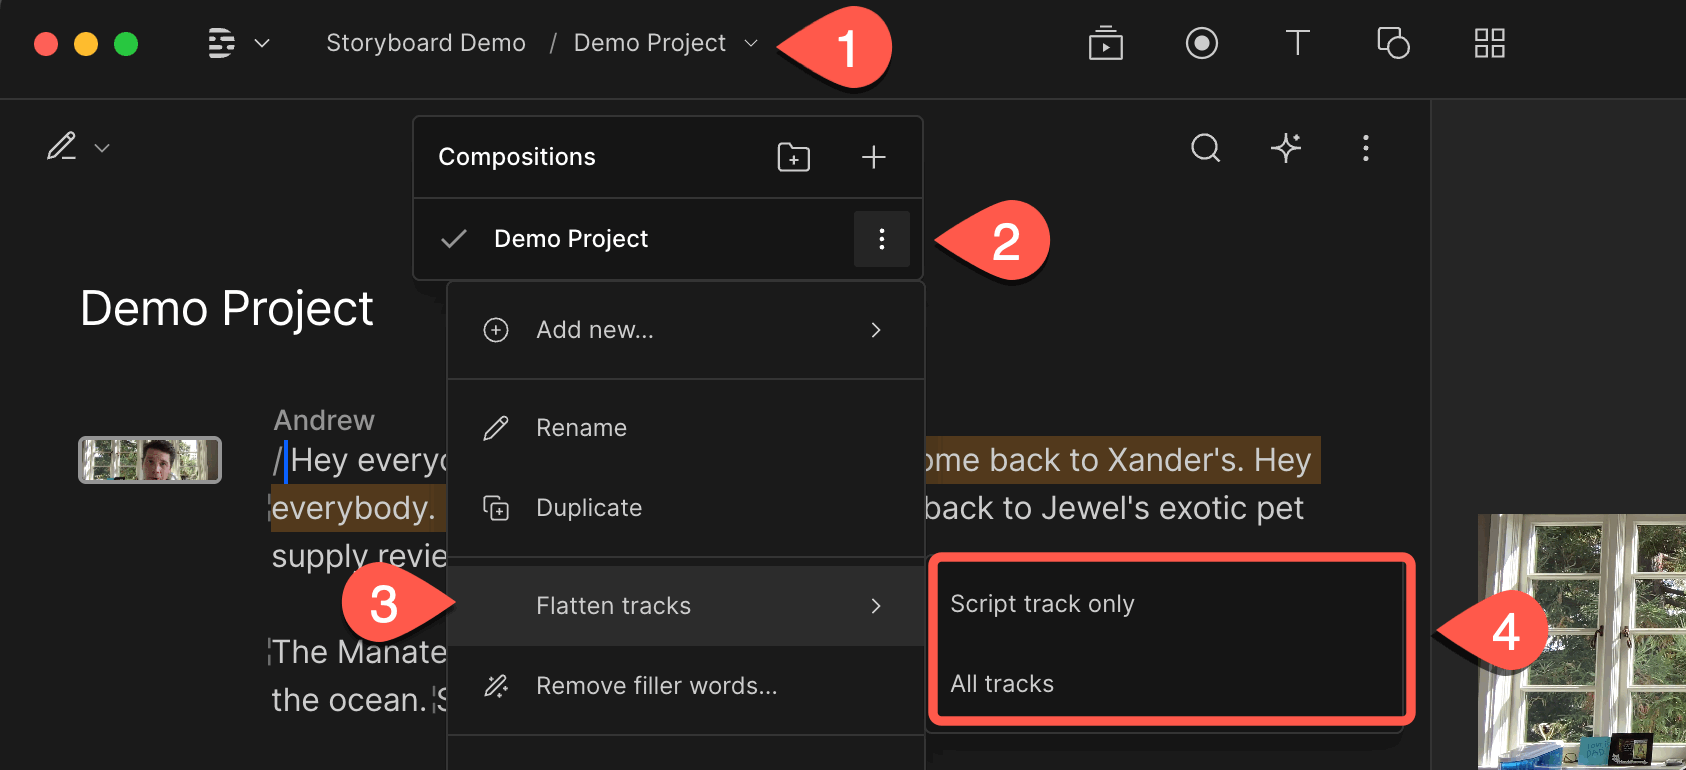
Task: Open the AI sparkle actions icon
Action: (x=1286, y=148)
